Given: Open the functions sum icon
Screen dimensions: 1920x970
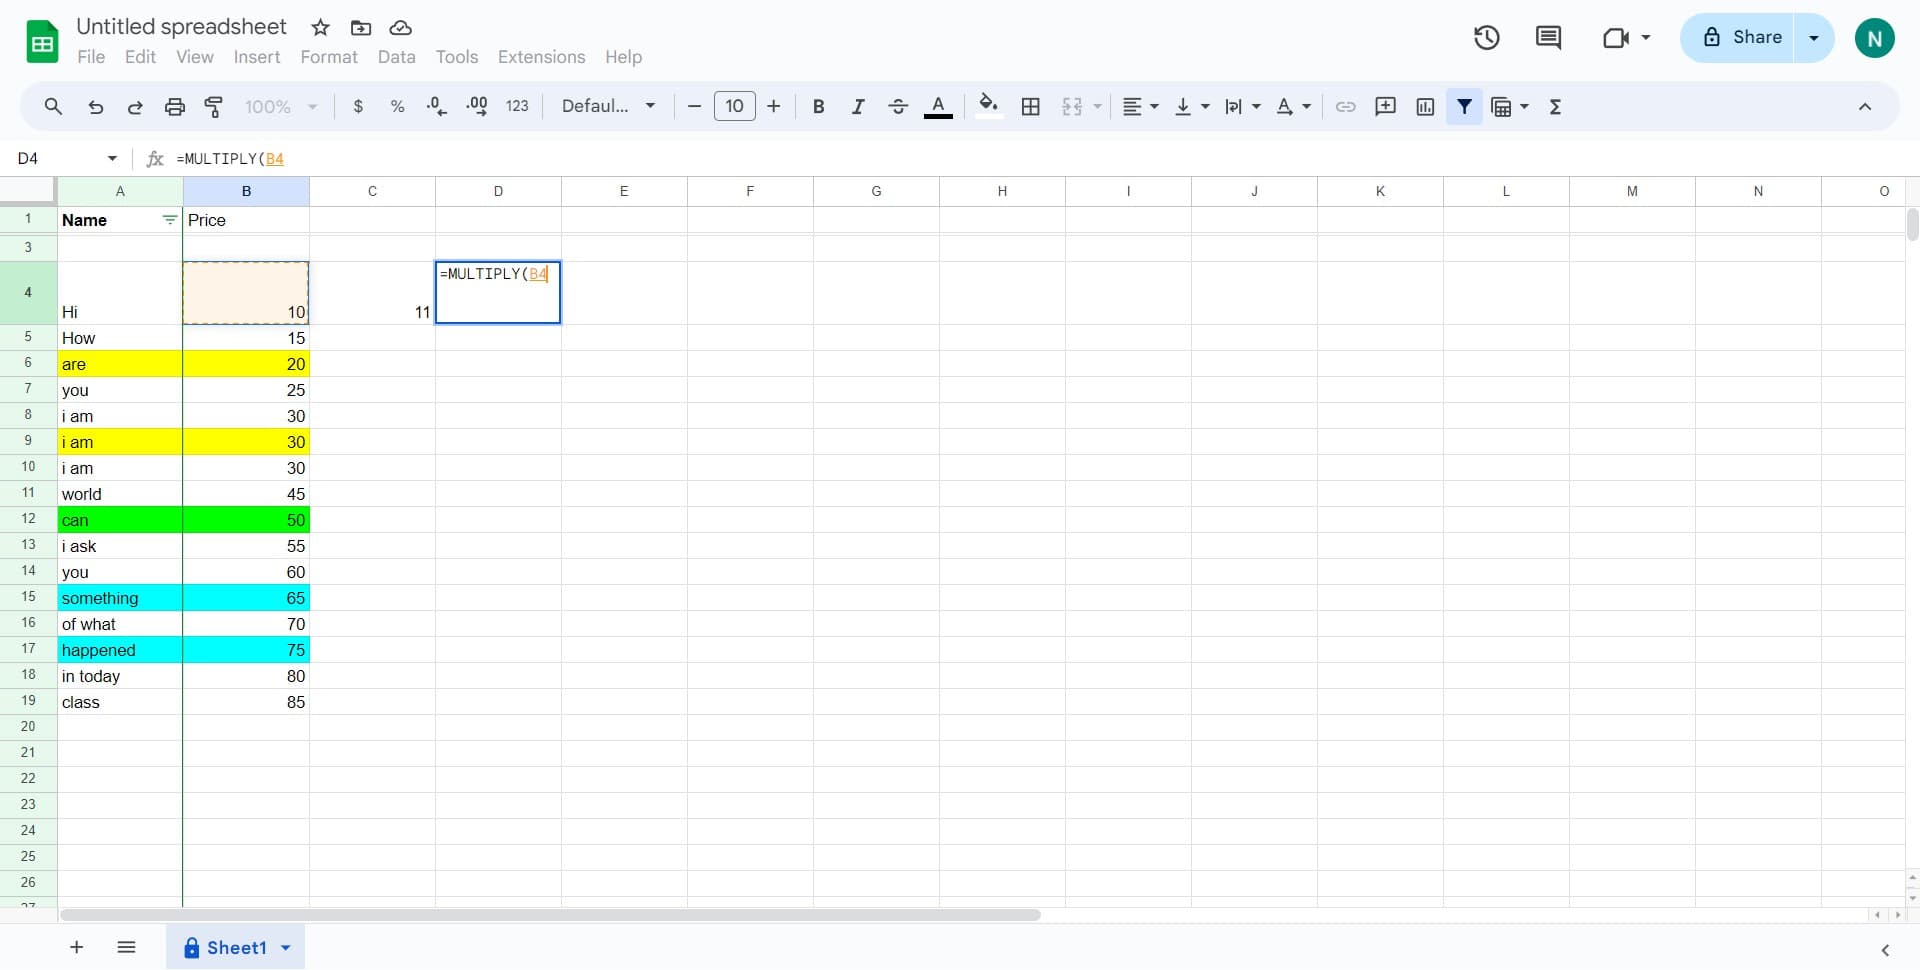Looking at the screenshot, I should point(1555,106).
